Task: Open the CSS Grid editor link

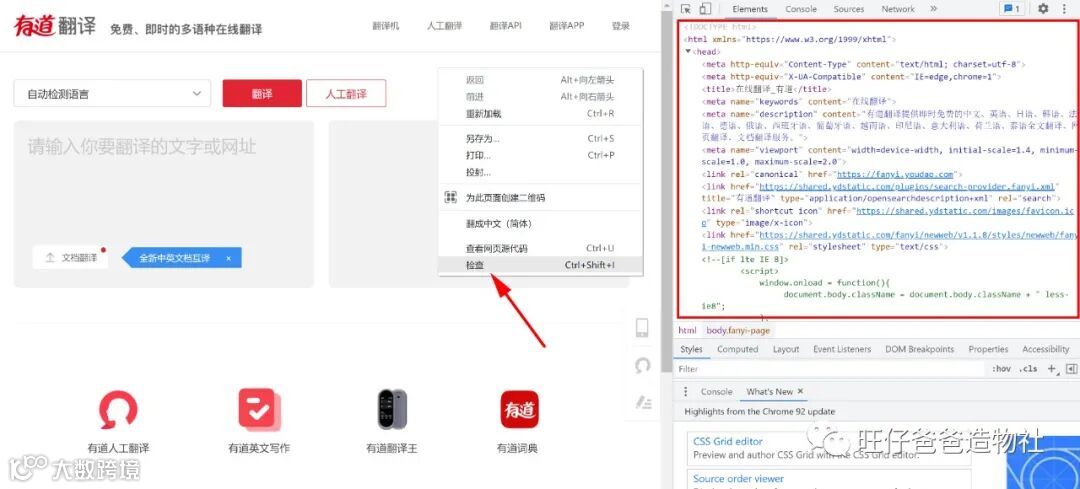Action: pos(728,441)
